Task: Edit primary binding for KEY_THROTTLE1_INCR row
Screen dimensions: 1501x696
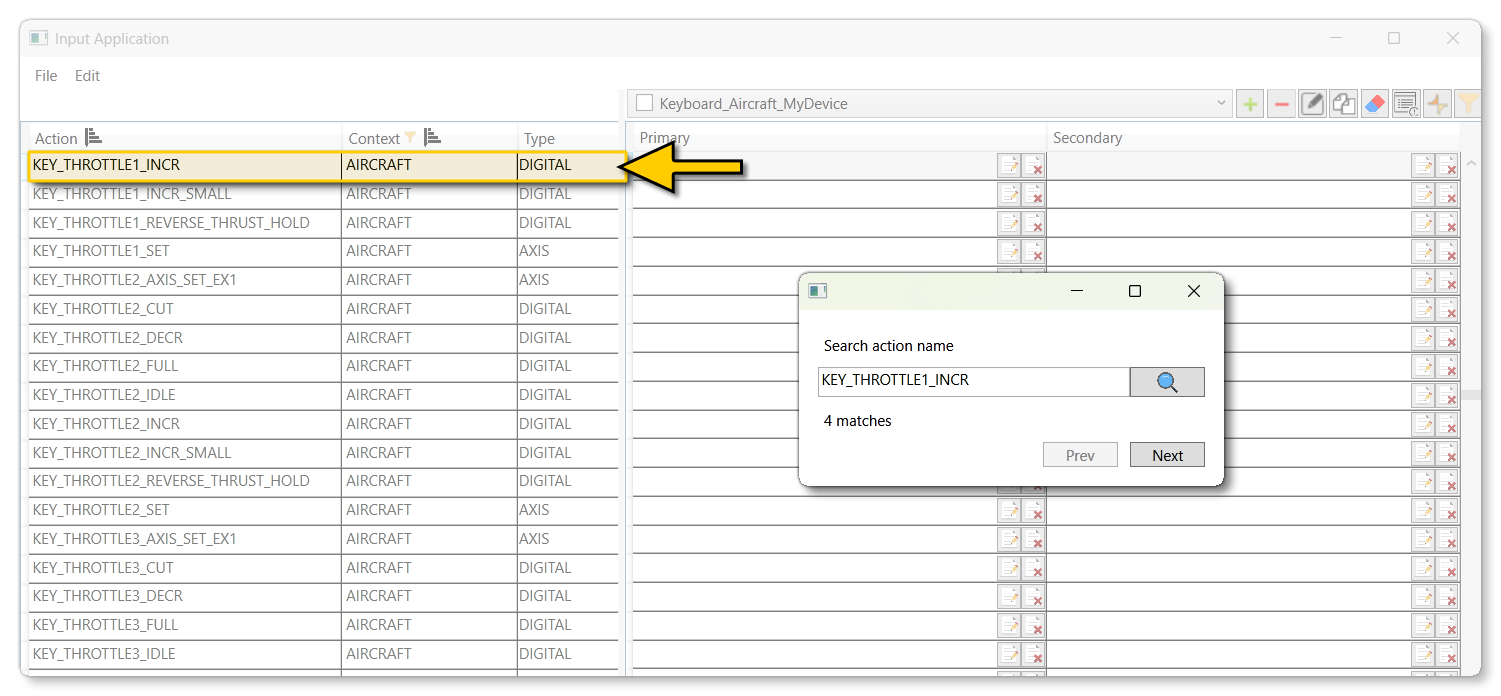Action: point(1009,166)
